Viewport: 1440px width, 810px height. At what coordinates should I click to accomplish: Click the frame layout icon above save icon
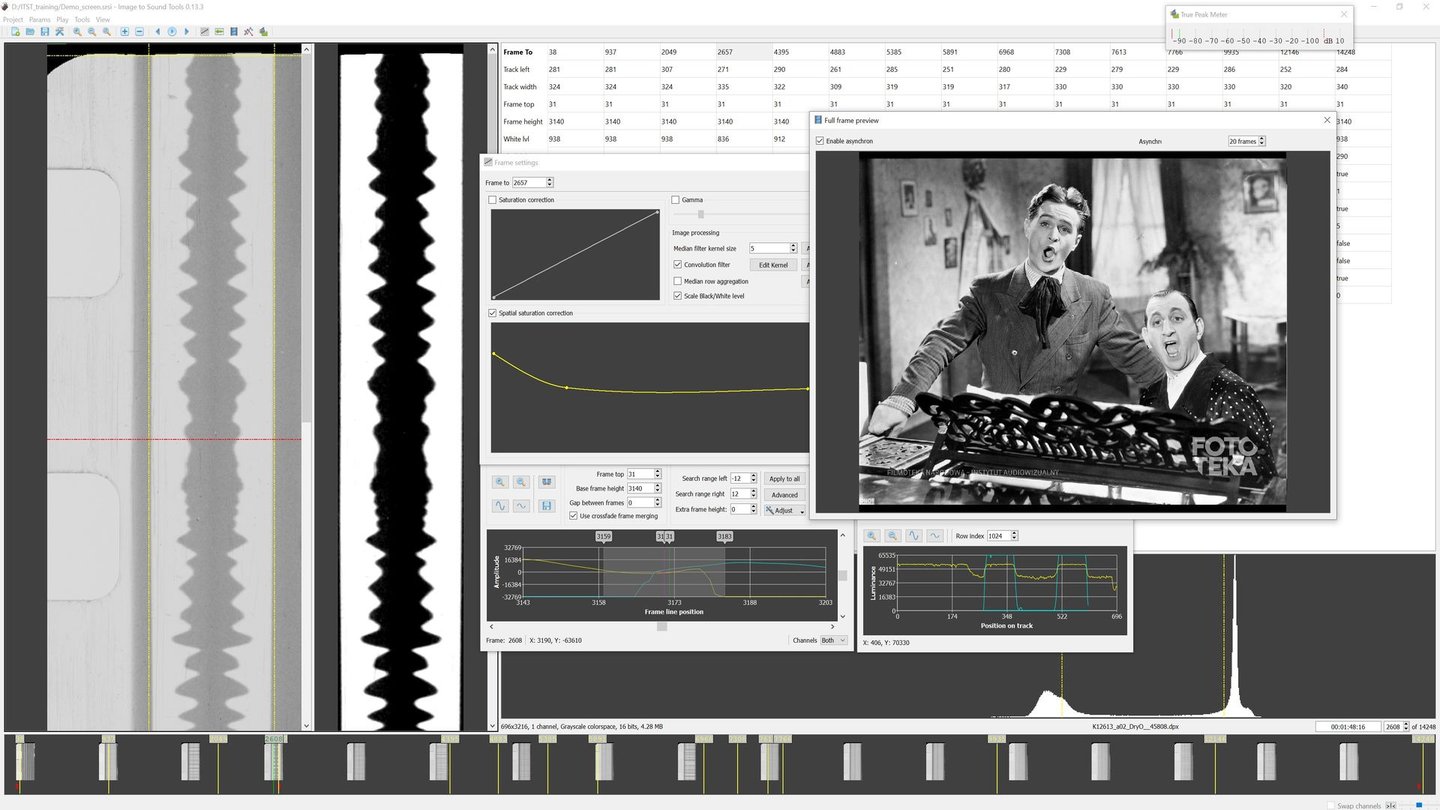(x=547, y=482)
